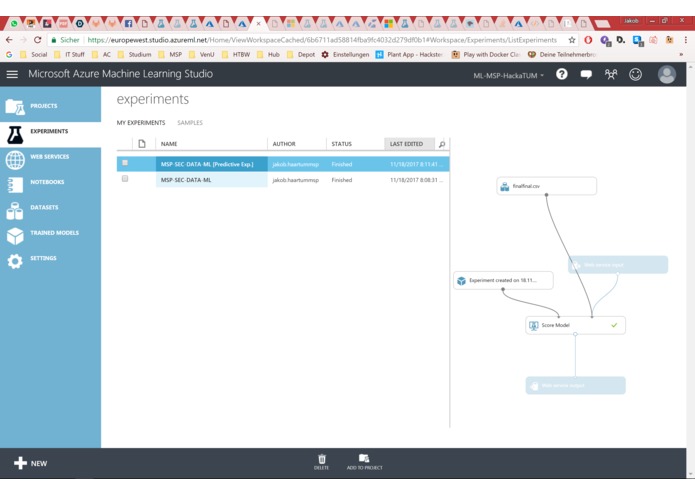
Task: Click the help question mark icon
Action: pyautogui.click(x=562, y=74)
